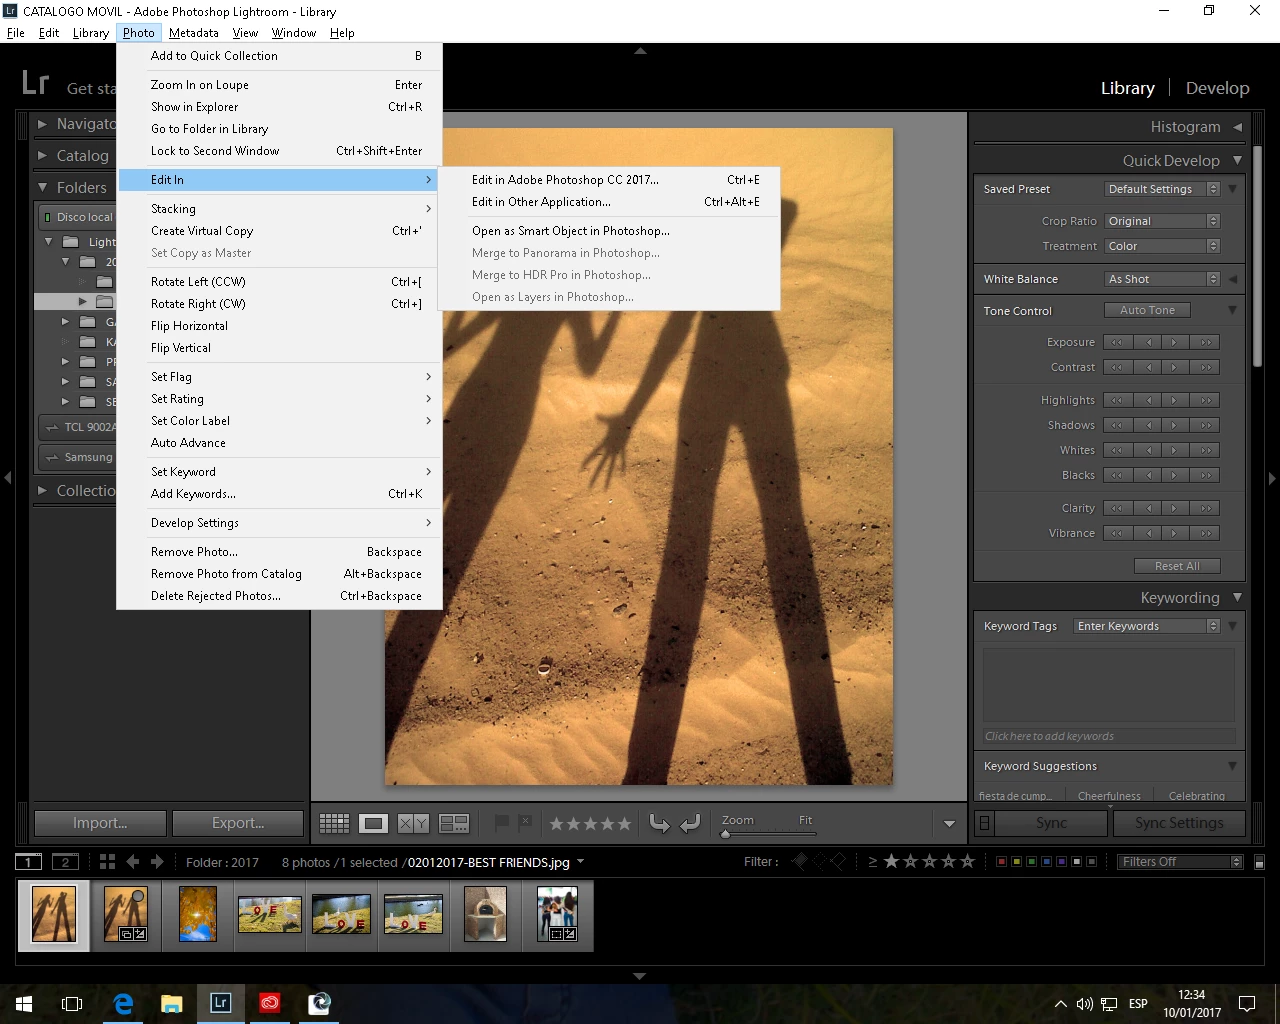The image size is (1280, 1024).
Task: Click the Auto Tone button
Action: point(1147,310)
